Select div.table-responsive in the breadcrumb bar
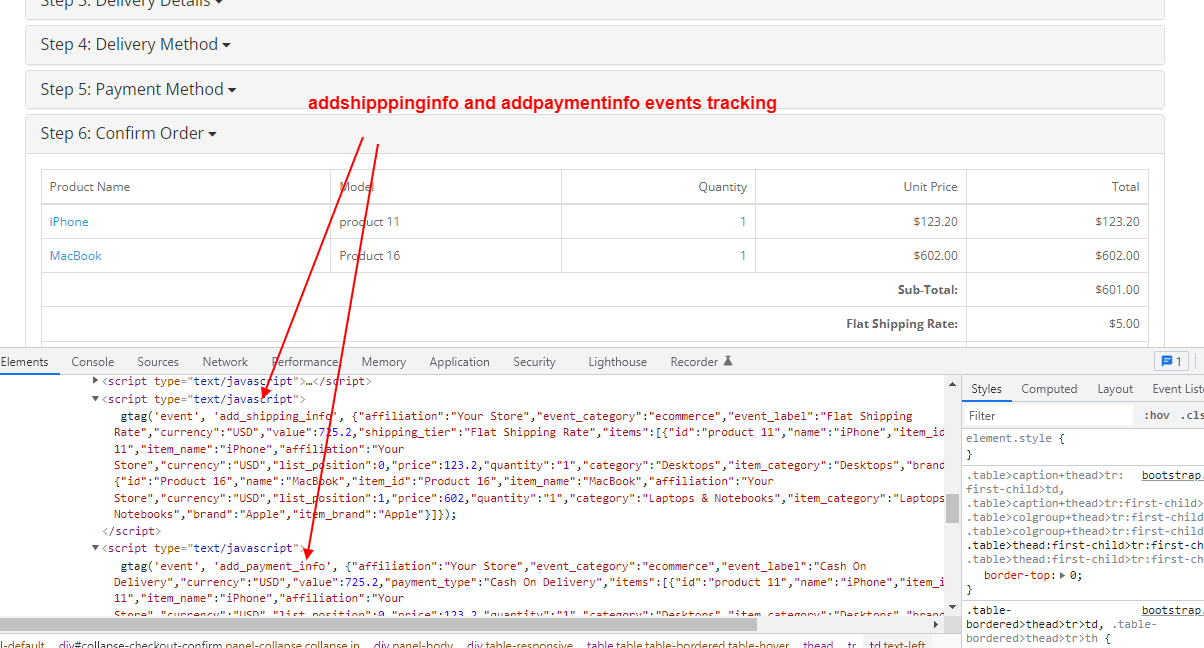 tap(519, 645)
